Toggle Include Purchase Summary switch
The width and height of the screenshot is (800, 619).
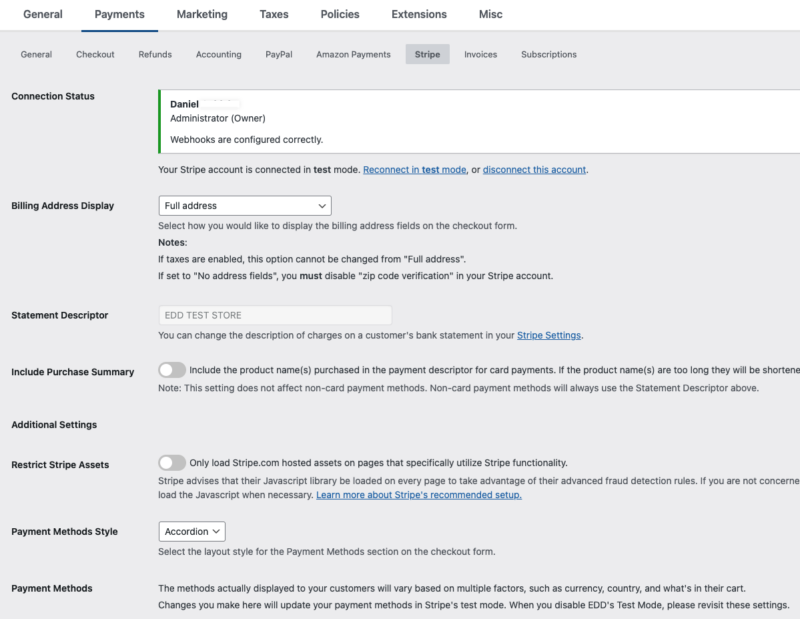click(x=172, y=370)
